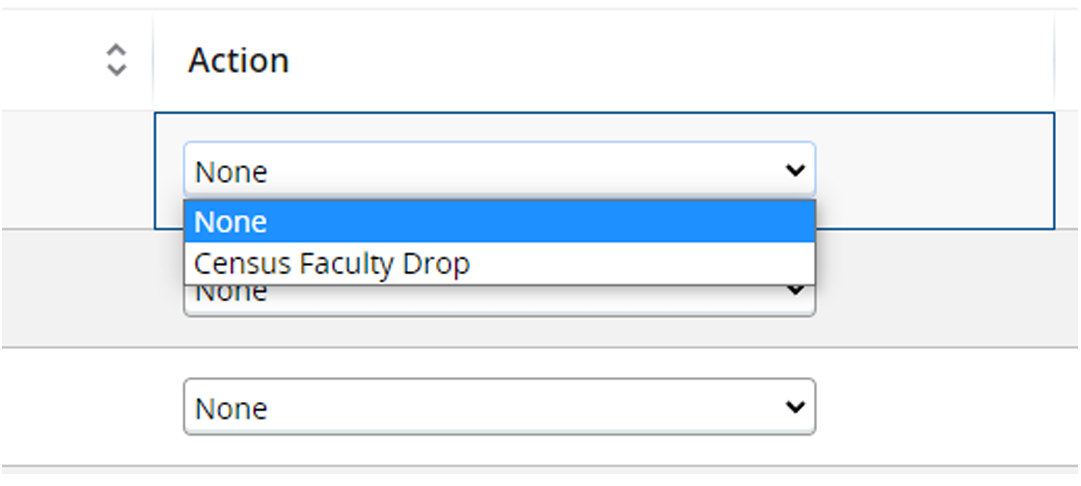Click the downward arrow of the sort icon

click(x=117, y=70)
